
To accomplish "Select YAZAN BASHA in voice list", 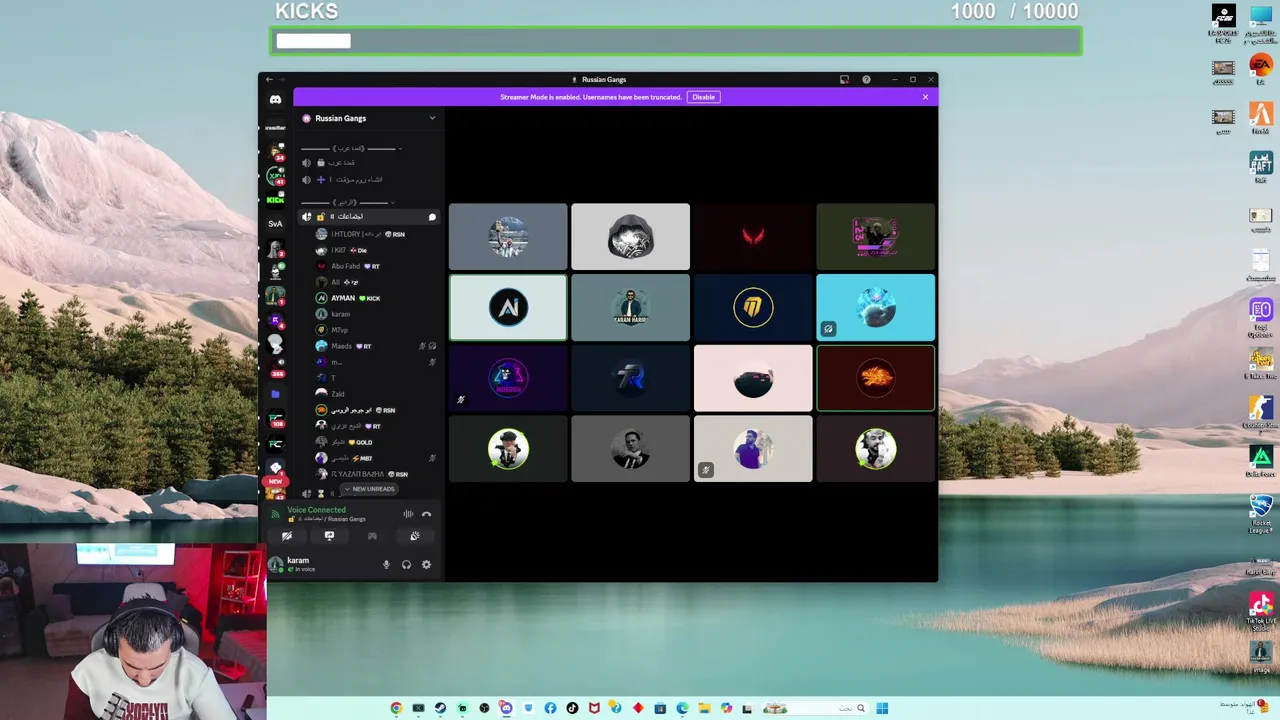I will tap(376, 474).
